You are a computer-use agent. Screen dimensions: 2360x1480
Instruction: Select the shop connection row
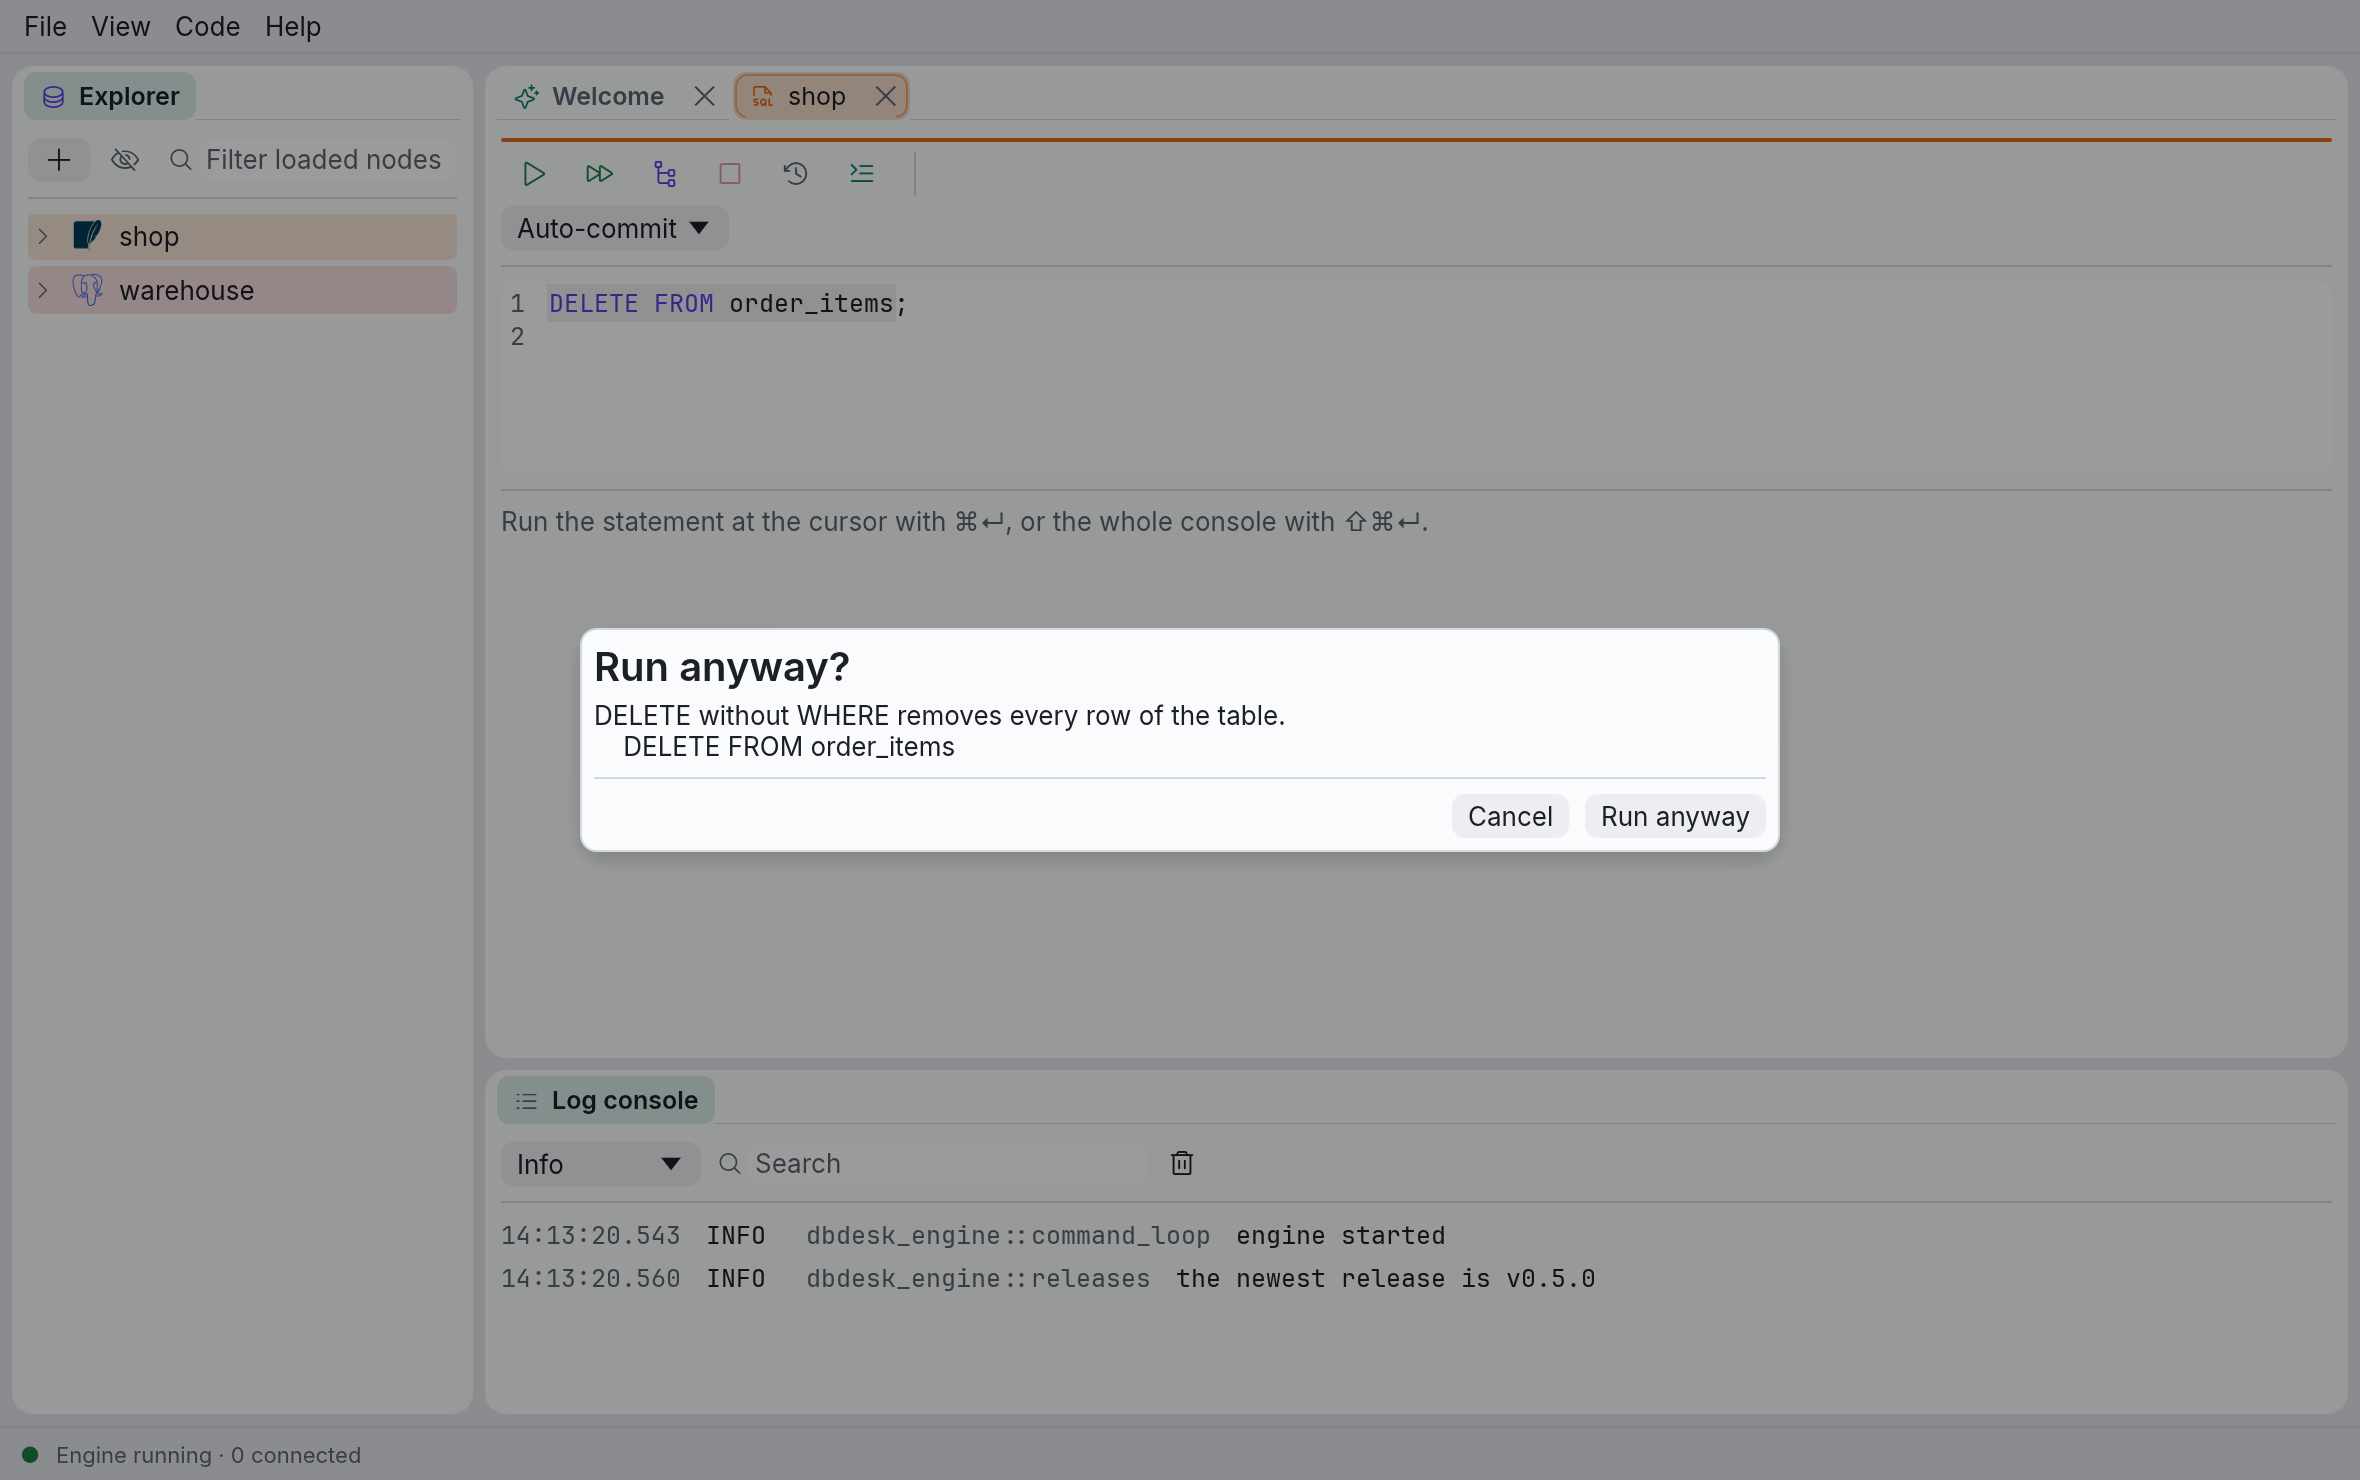pyautogui.click(x=243, y=237)
